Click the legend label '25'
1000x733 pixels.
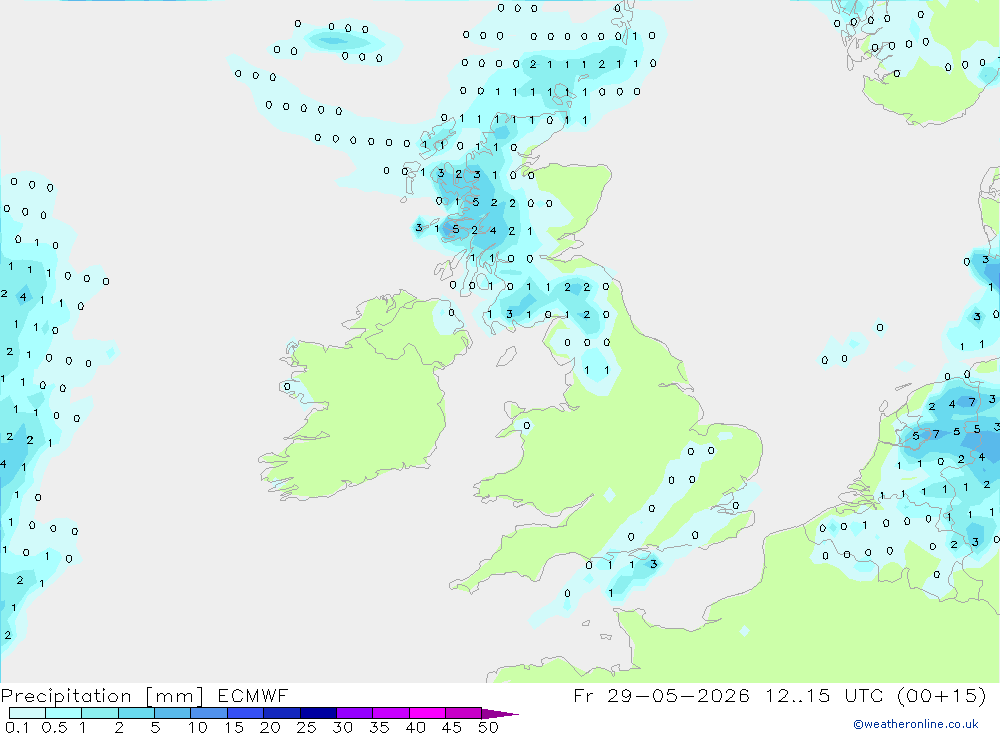[x=306, y=727]
